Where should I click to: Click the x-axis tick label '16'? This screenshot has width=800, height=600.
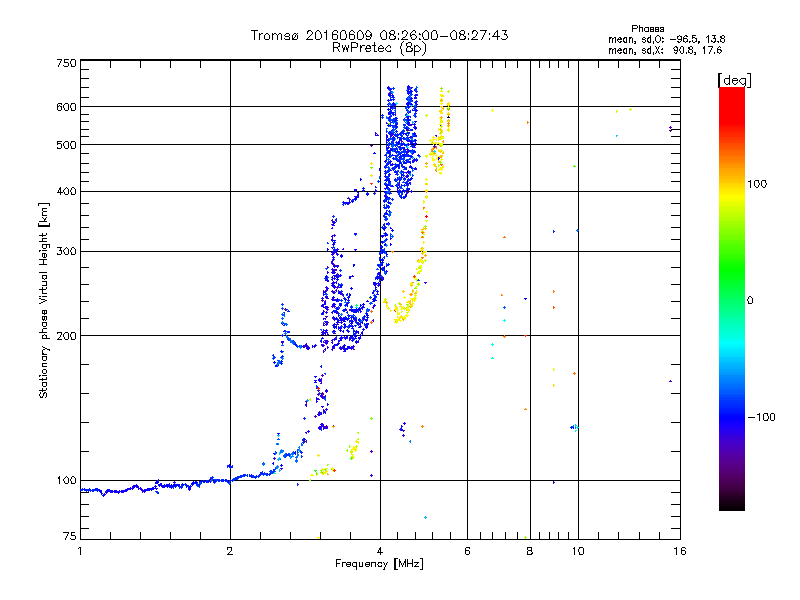680,551
